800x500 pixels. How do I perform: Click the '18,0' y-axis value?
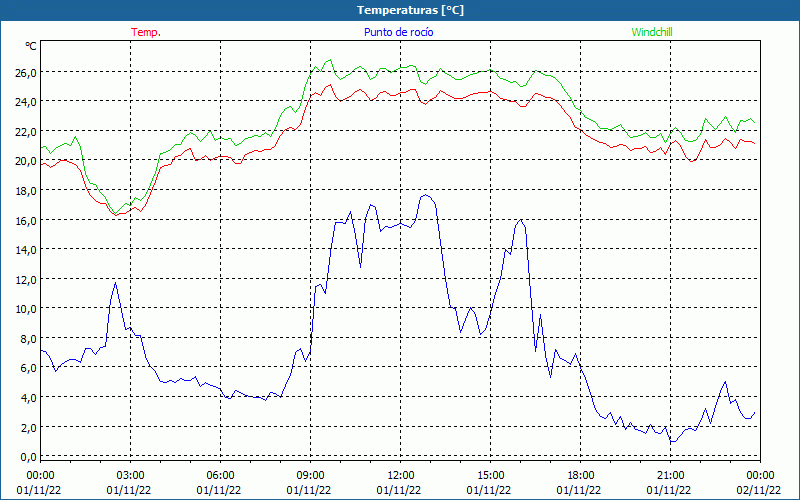26,191
